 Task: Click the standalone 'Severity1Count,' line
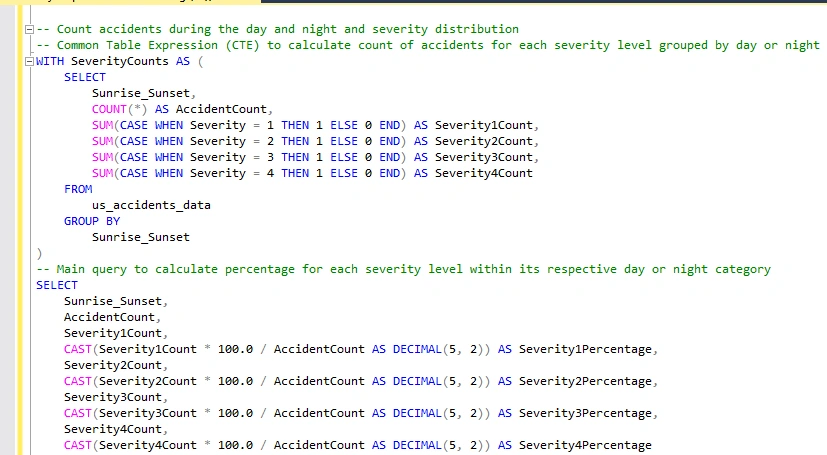(x=116, y=333)
